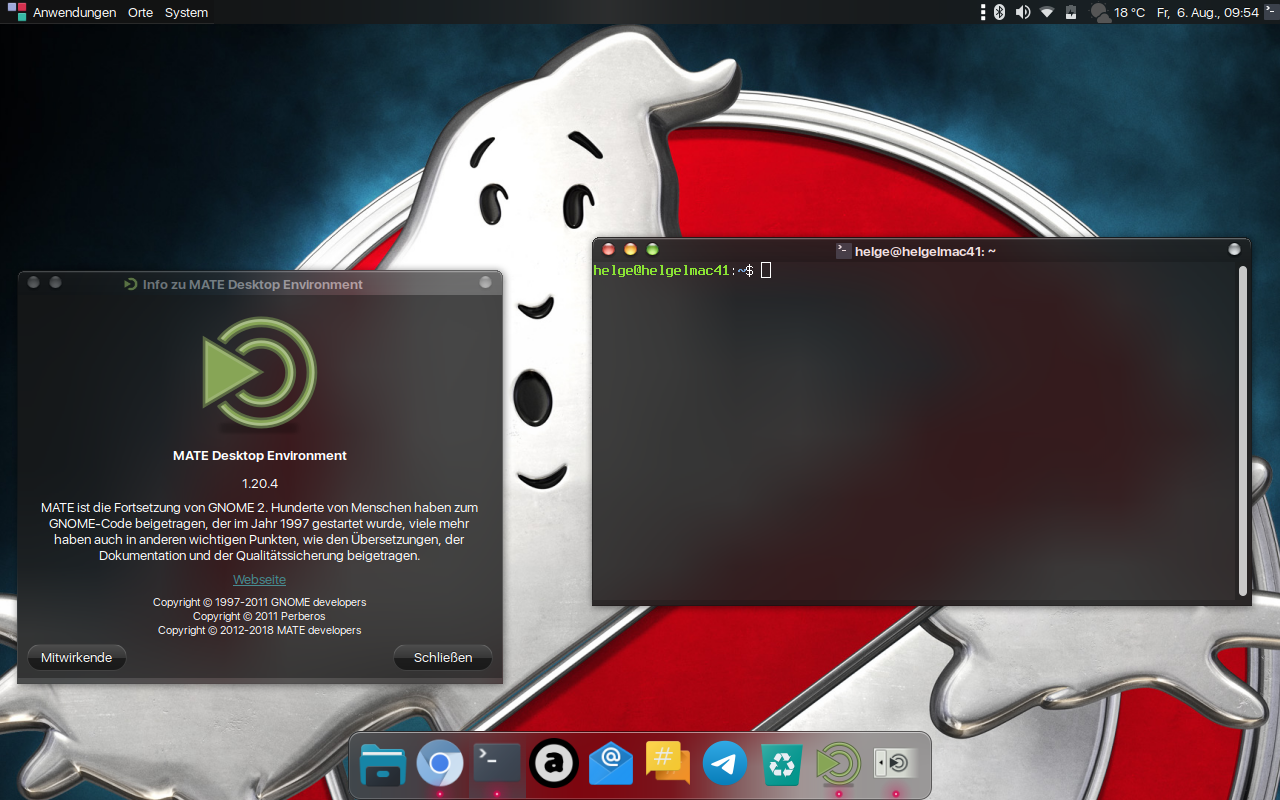Click the notification area handle dots
Image resolution: width=1280 pixels, height=800 pixels.
pos(984,12)
